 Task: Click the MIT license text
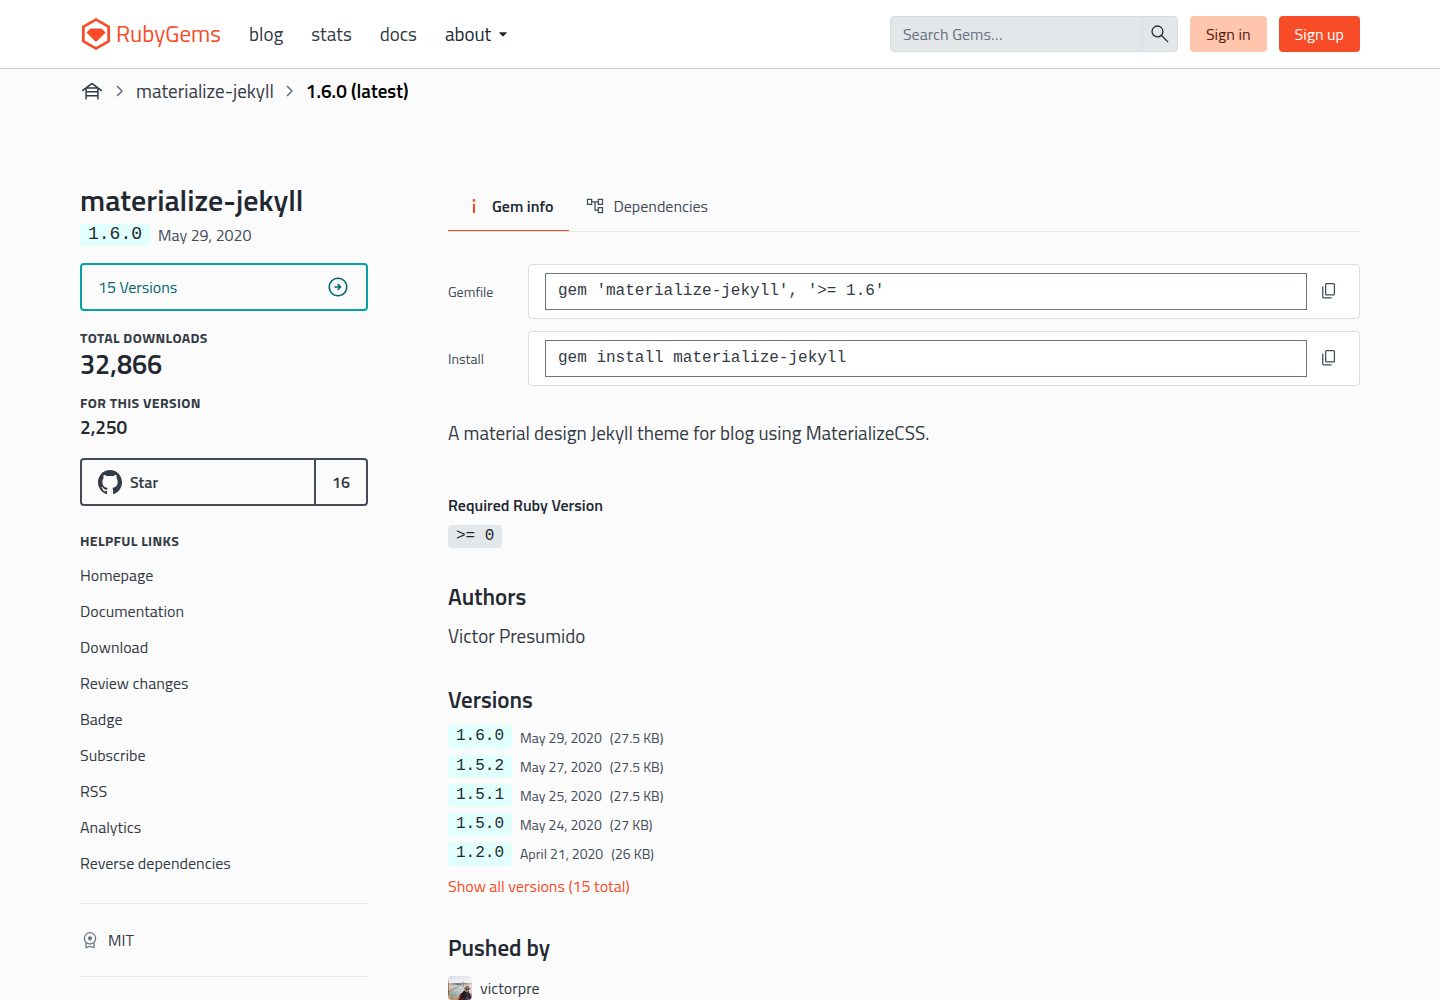point(121,940)
